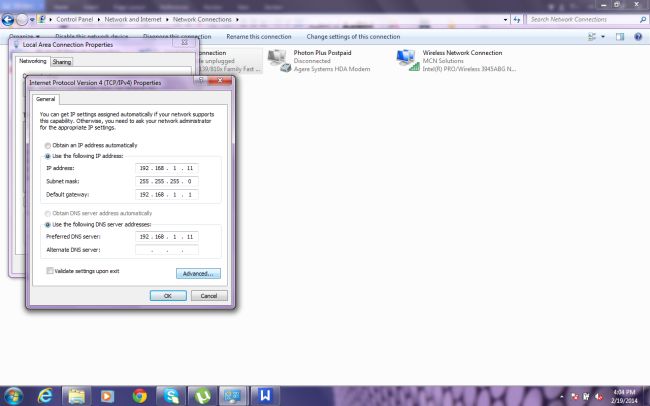Select the Wireless Network Connection icon
Viewport: 650px width, 406px height.
pos(408,60)
